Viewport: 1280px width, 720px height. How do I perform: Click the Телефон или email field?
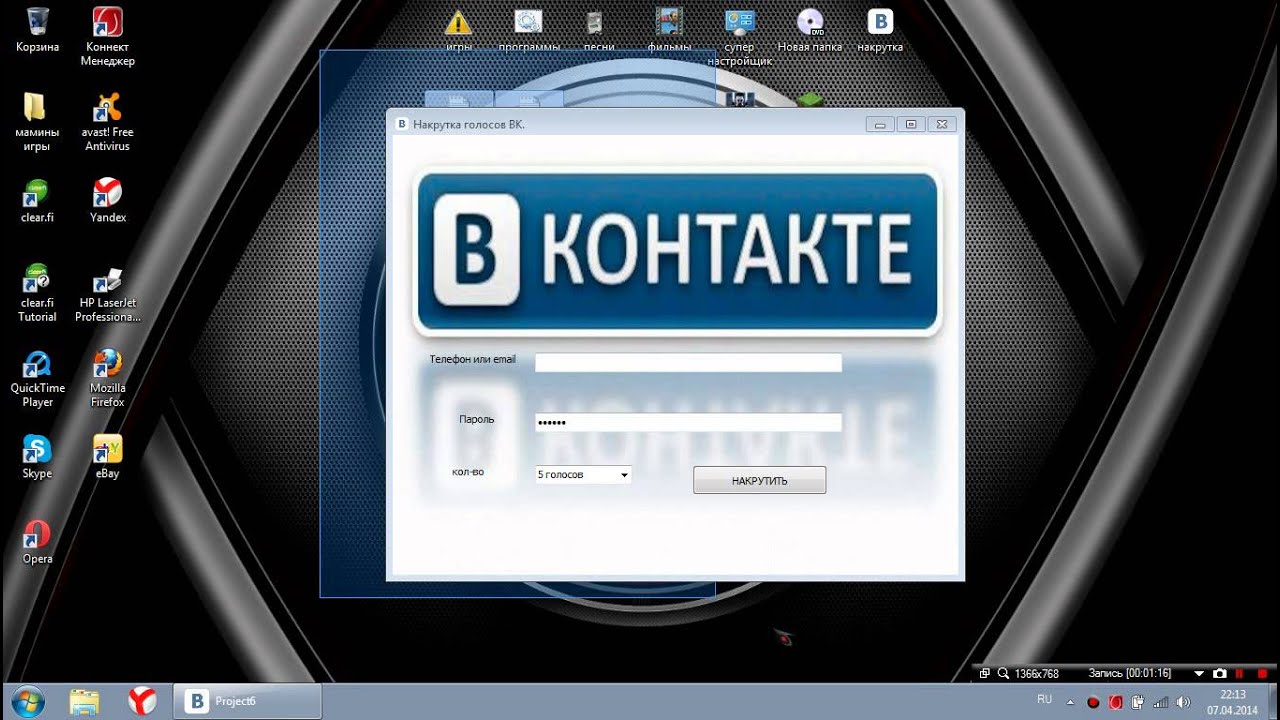pyautogui.click(x=688, y=363)
